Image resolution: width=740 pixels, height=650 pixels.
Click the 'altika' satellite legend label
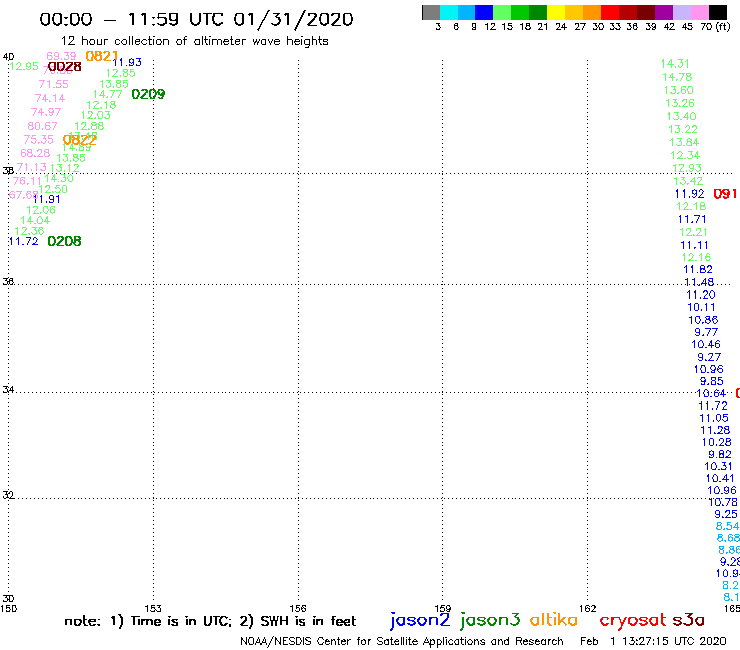click(554, 620)
